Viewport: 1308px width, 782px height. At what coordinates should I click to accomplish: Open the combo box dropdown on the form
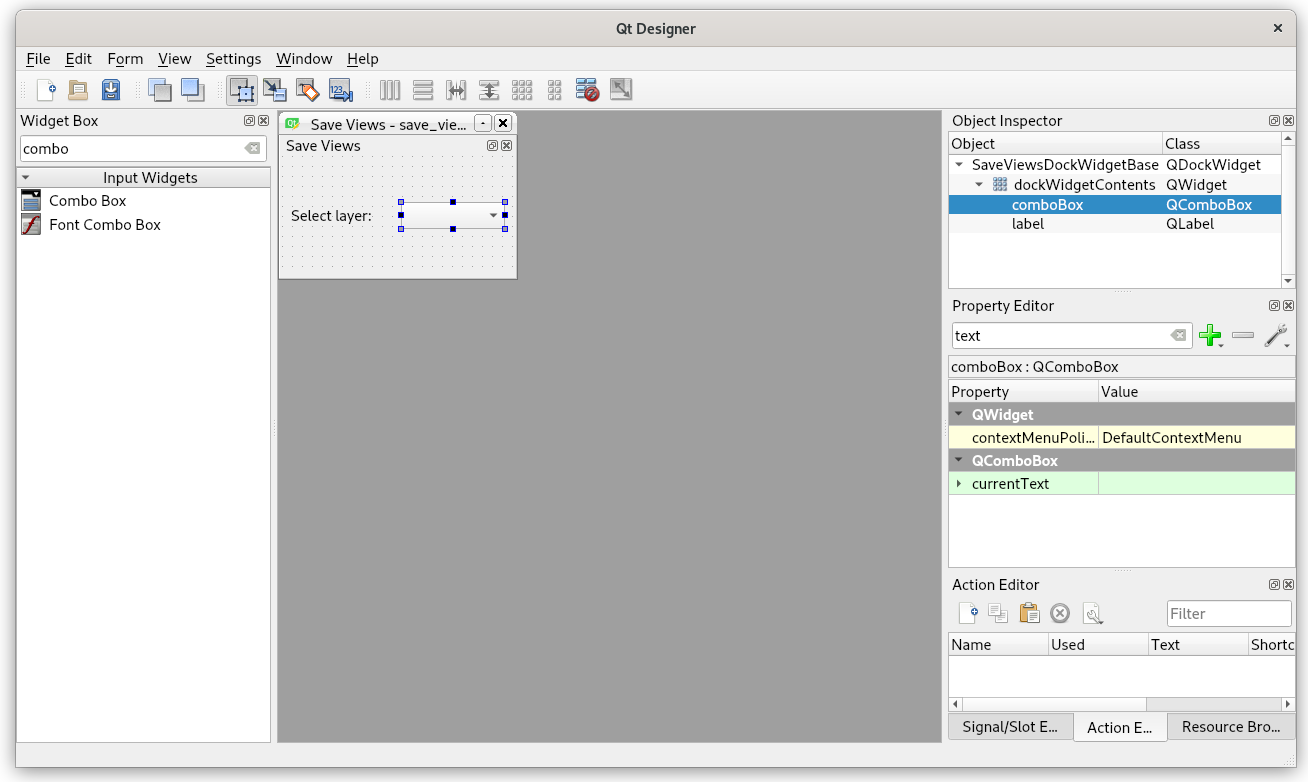pyautogui.click(x=493, y=215)
